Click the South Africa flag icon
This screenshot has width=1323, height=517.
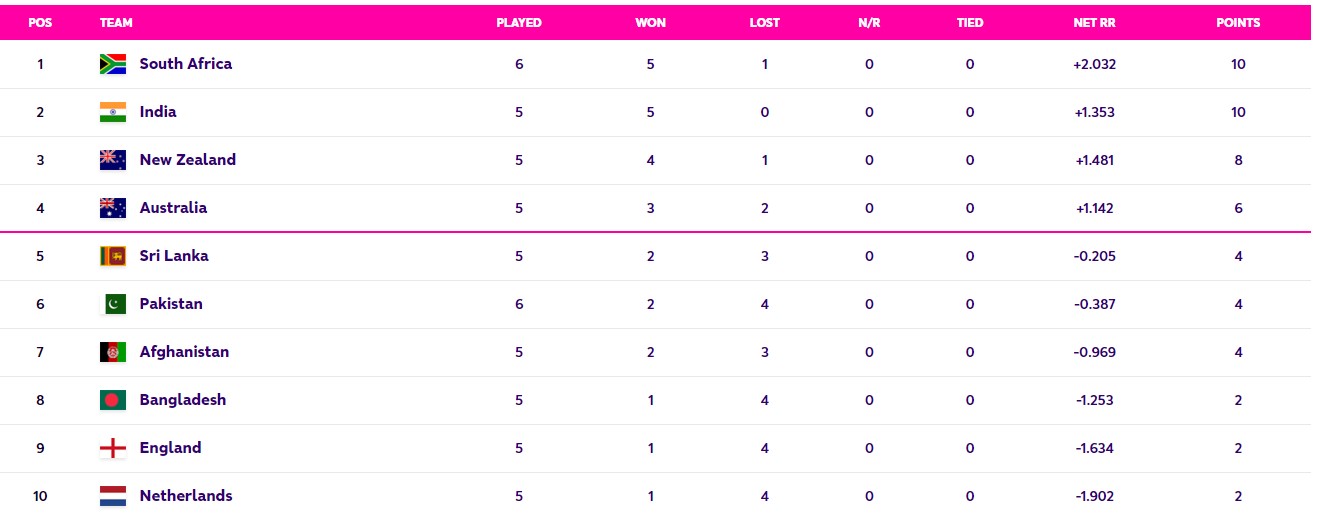coord(113,64)
